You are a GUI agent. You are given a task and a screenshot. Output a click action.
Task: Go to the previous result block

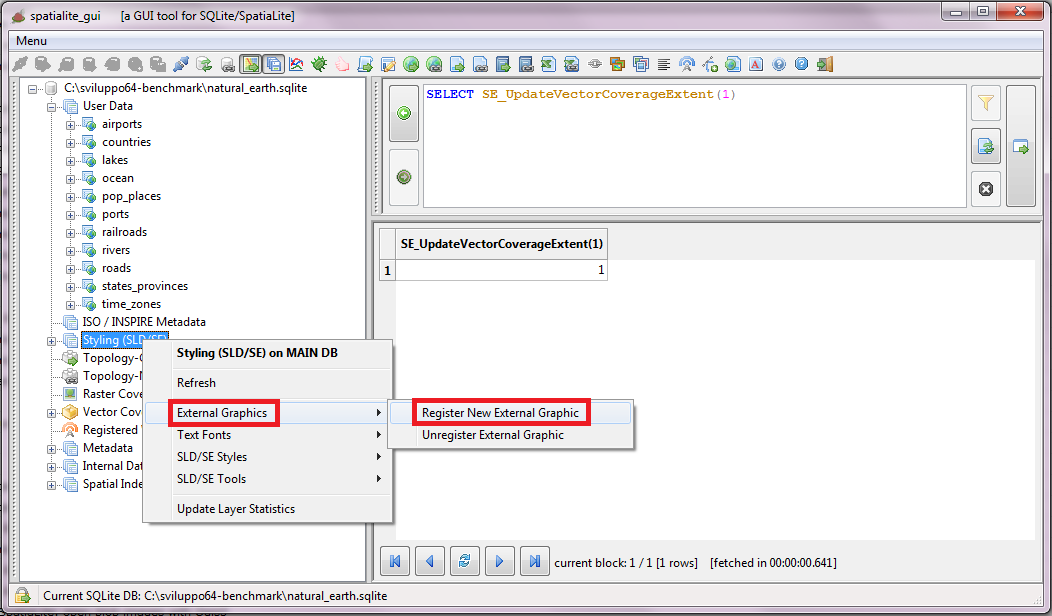point(430,561)
